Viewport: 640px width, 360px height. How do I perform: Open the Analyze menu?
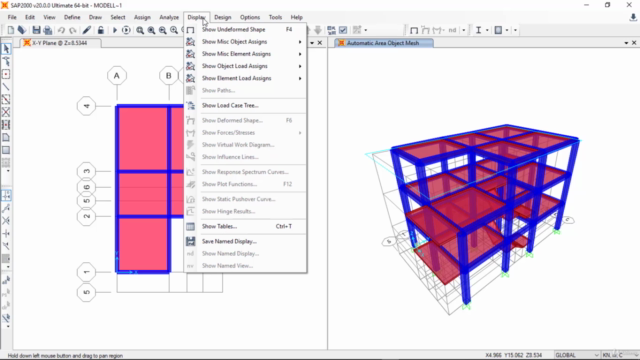coord(169,17)
